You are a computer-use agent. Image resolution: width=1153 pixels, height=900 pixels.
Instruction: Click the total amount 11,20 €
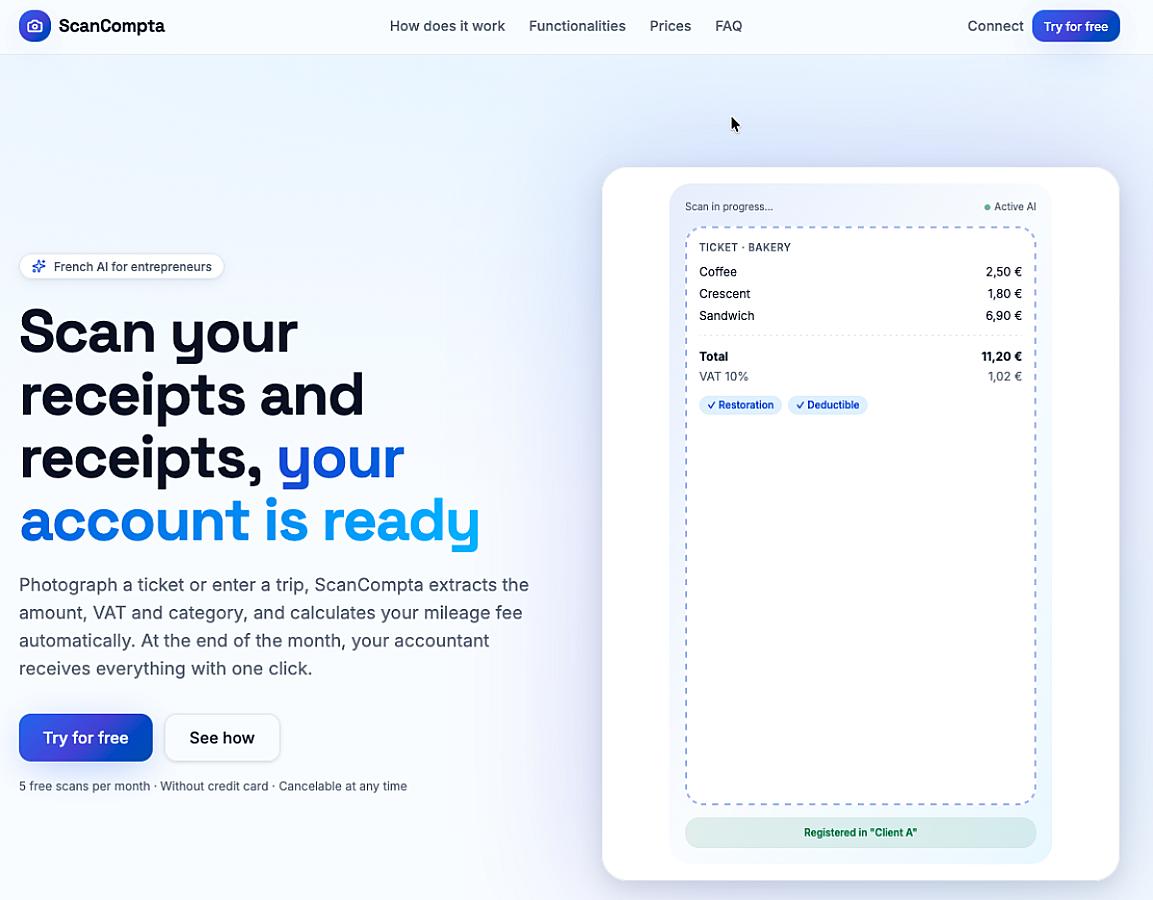1002,356
